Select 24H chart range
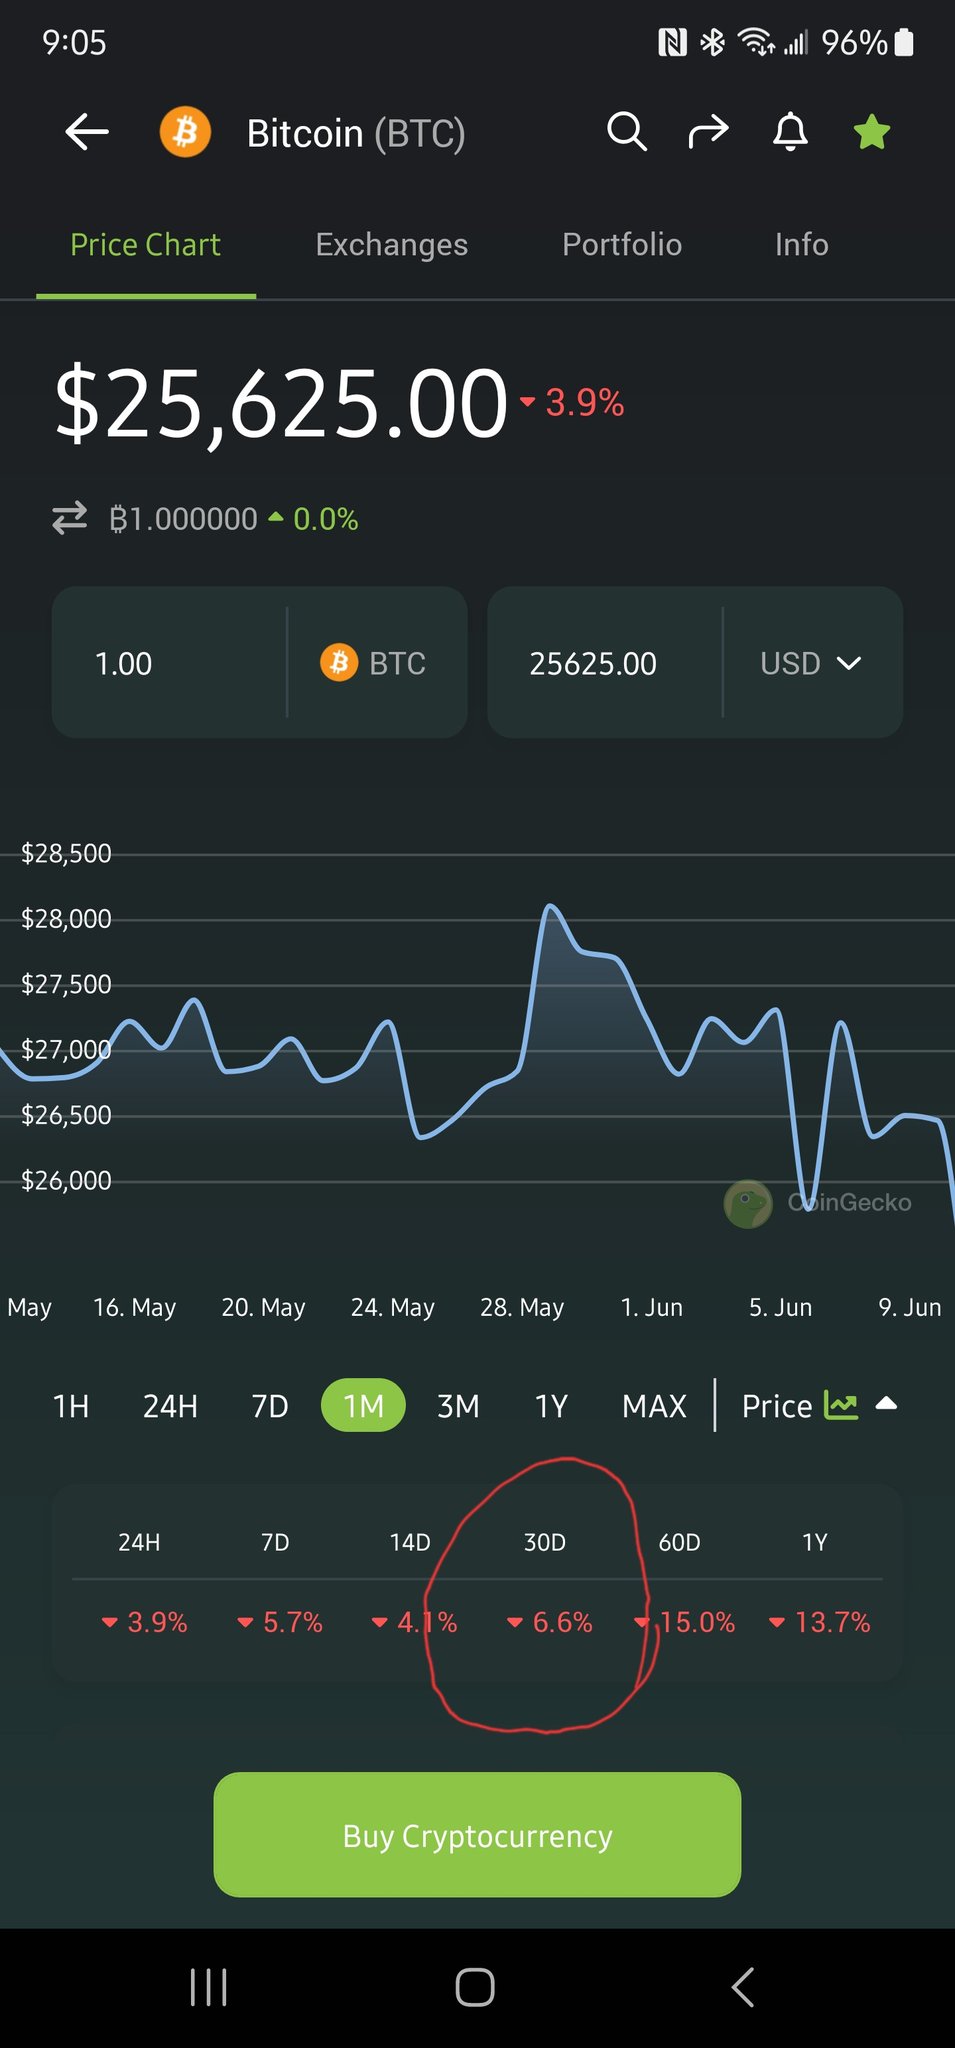 [x=170, y=1406]
